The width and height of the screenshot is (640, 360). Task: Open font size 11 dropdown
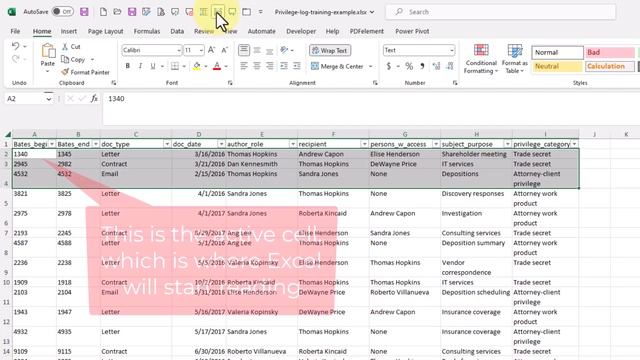[x=201, y=50]
